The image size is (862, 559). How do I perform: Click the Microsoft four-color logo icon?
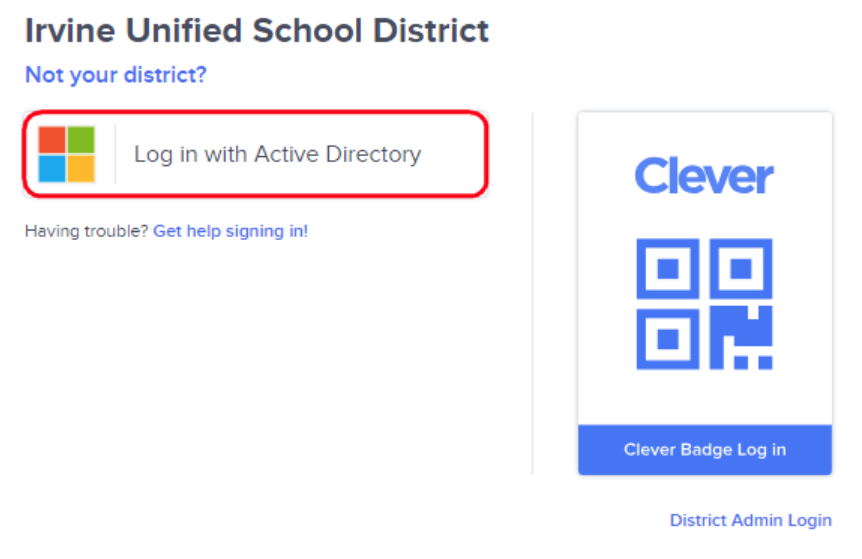[67, 154]
